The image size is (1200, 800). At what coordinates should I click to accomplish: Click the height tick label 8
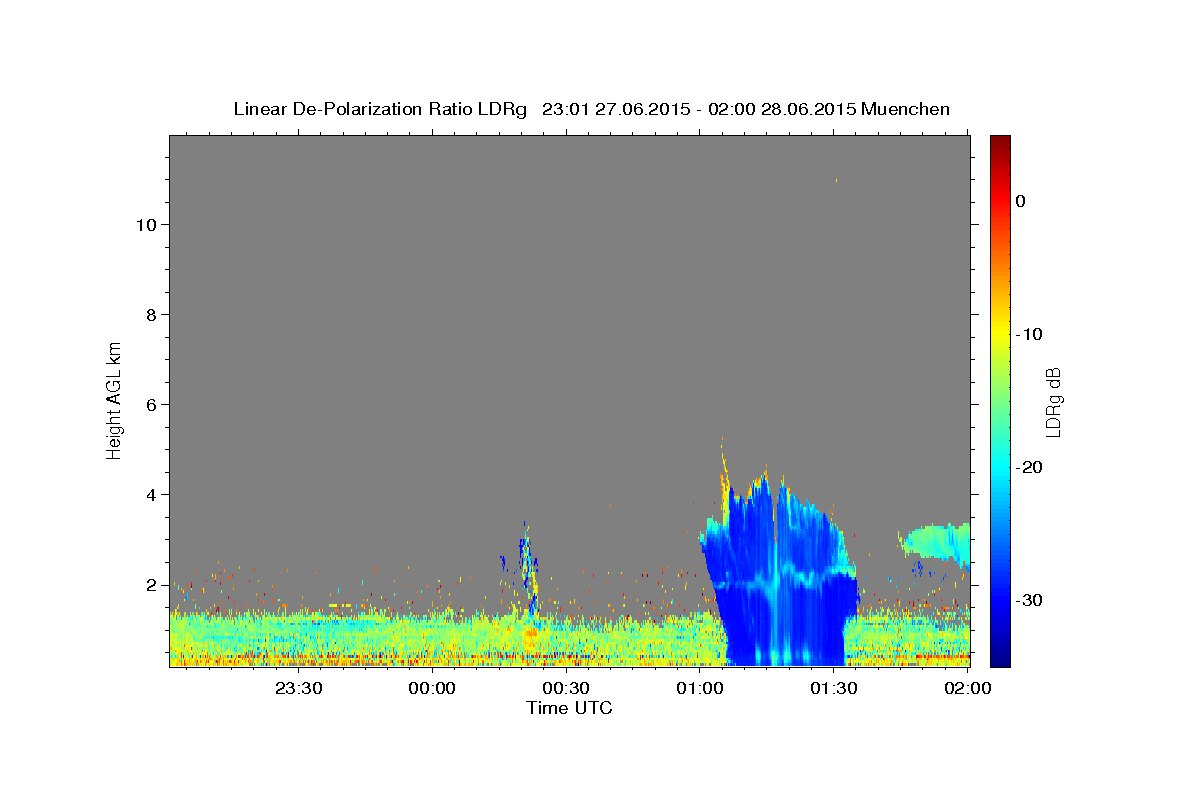[x=151, y=314]
